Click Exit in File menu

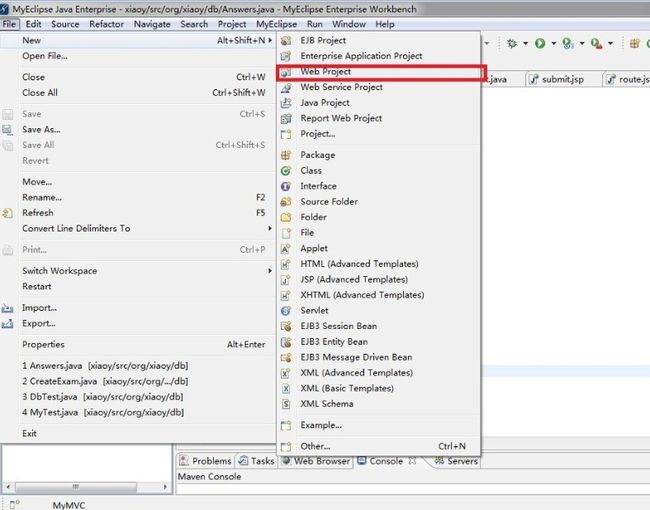point(138,434)
